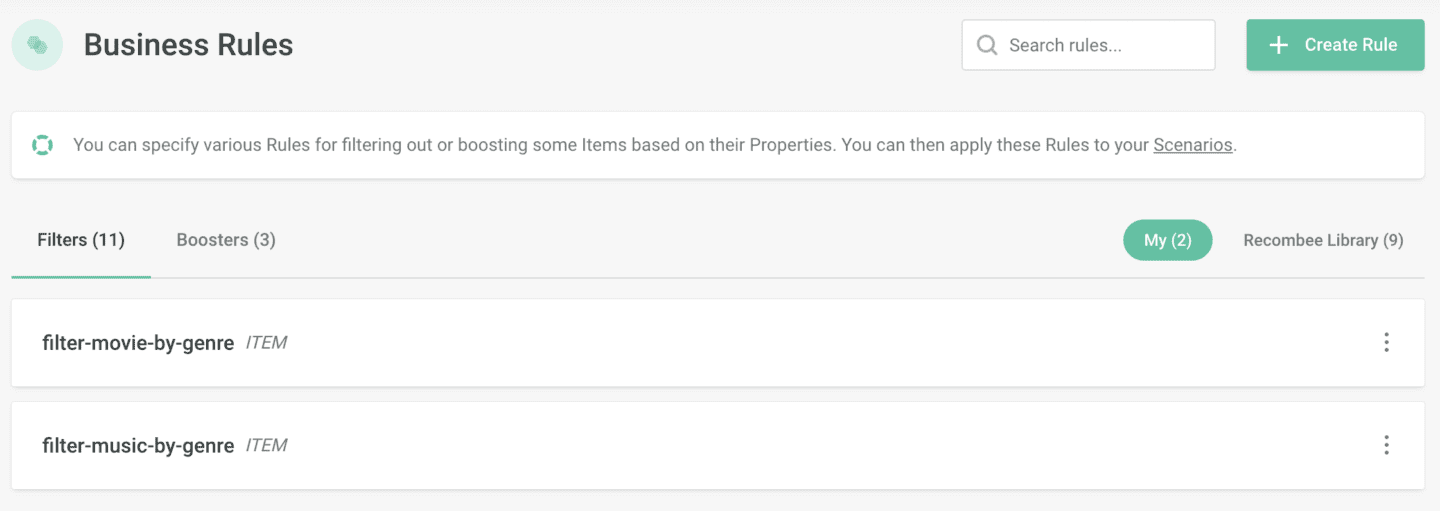Focus the Search rules input field
This screenshot has height=511, width=1440.
pos(1088,45)
